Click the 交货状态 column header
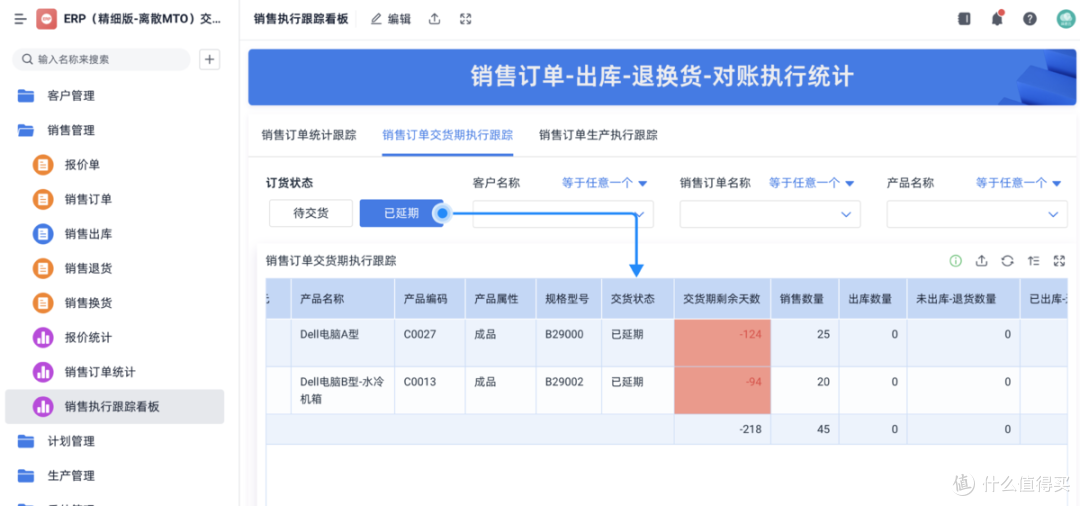 coord(638,299)
